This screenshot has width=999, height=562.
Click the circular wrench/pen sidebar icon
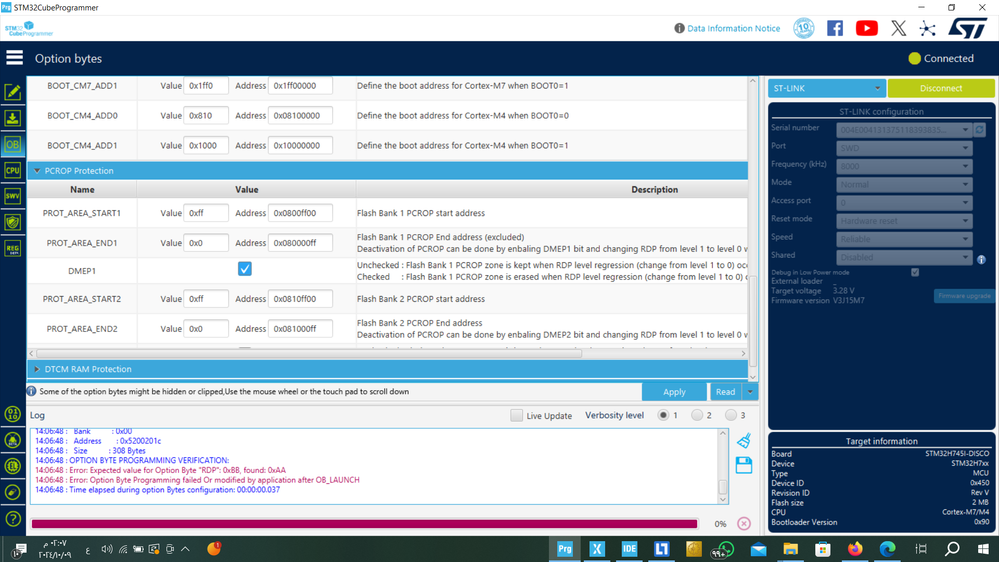[13, 493]
